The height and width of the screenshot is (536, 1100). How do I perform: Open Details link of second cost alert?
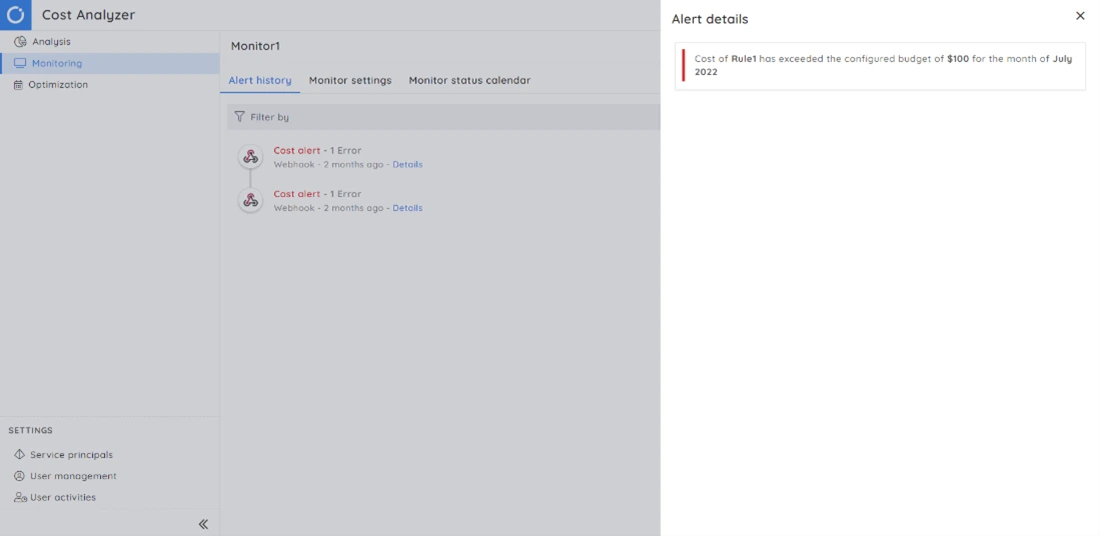[x=407, y=208]
